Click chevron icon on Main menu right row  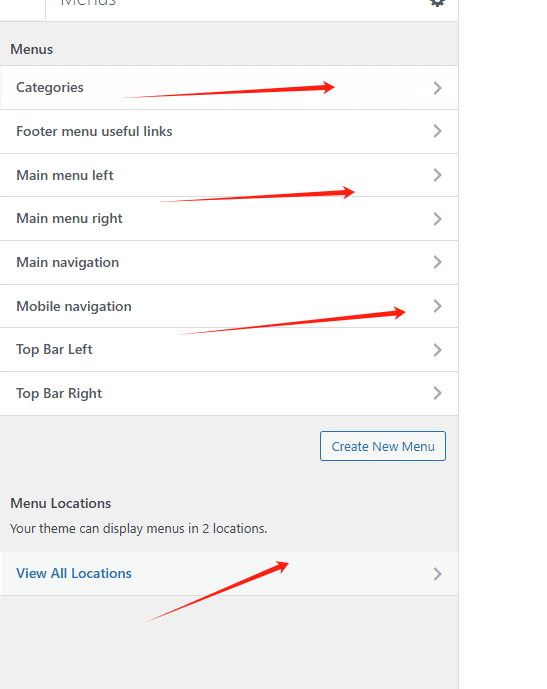tap(437, 219)
